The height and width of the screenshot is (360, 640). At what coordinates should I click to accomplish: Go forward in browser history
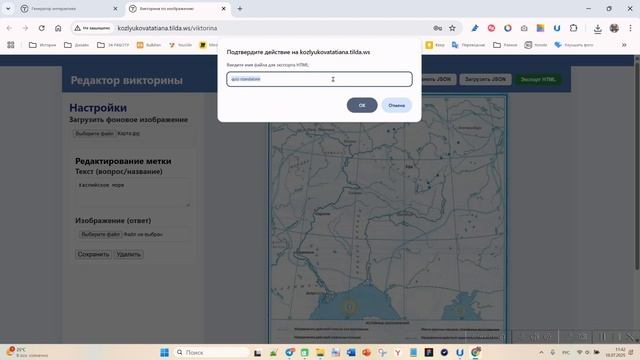click(25, 28)
